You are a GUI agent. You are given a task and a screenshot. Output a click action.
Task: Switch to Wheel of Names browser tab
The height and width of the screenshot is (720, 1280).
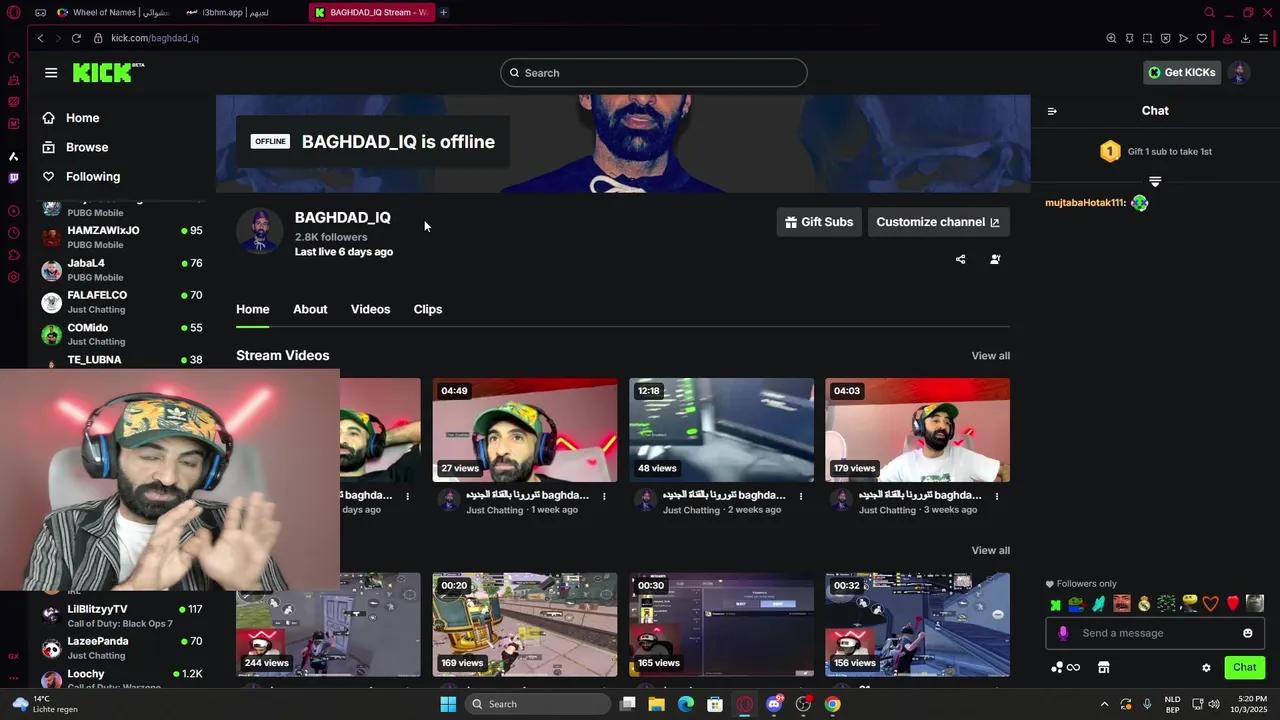(x=113, y=12)
